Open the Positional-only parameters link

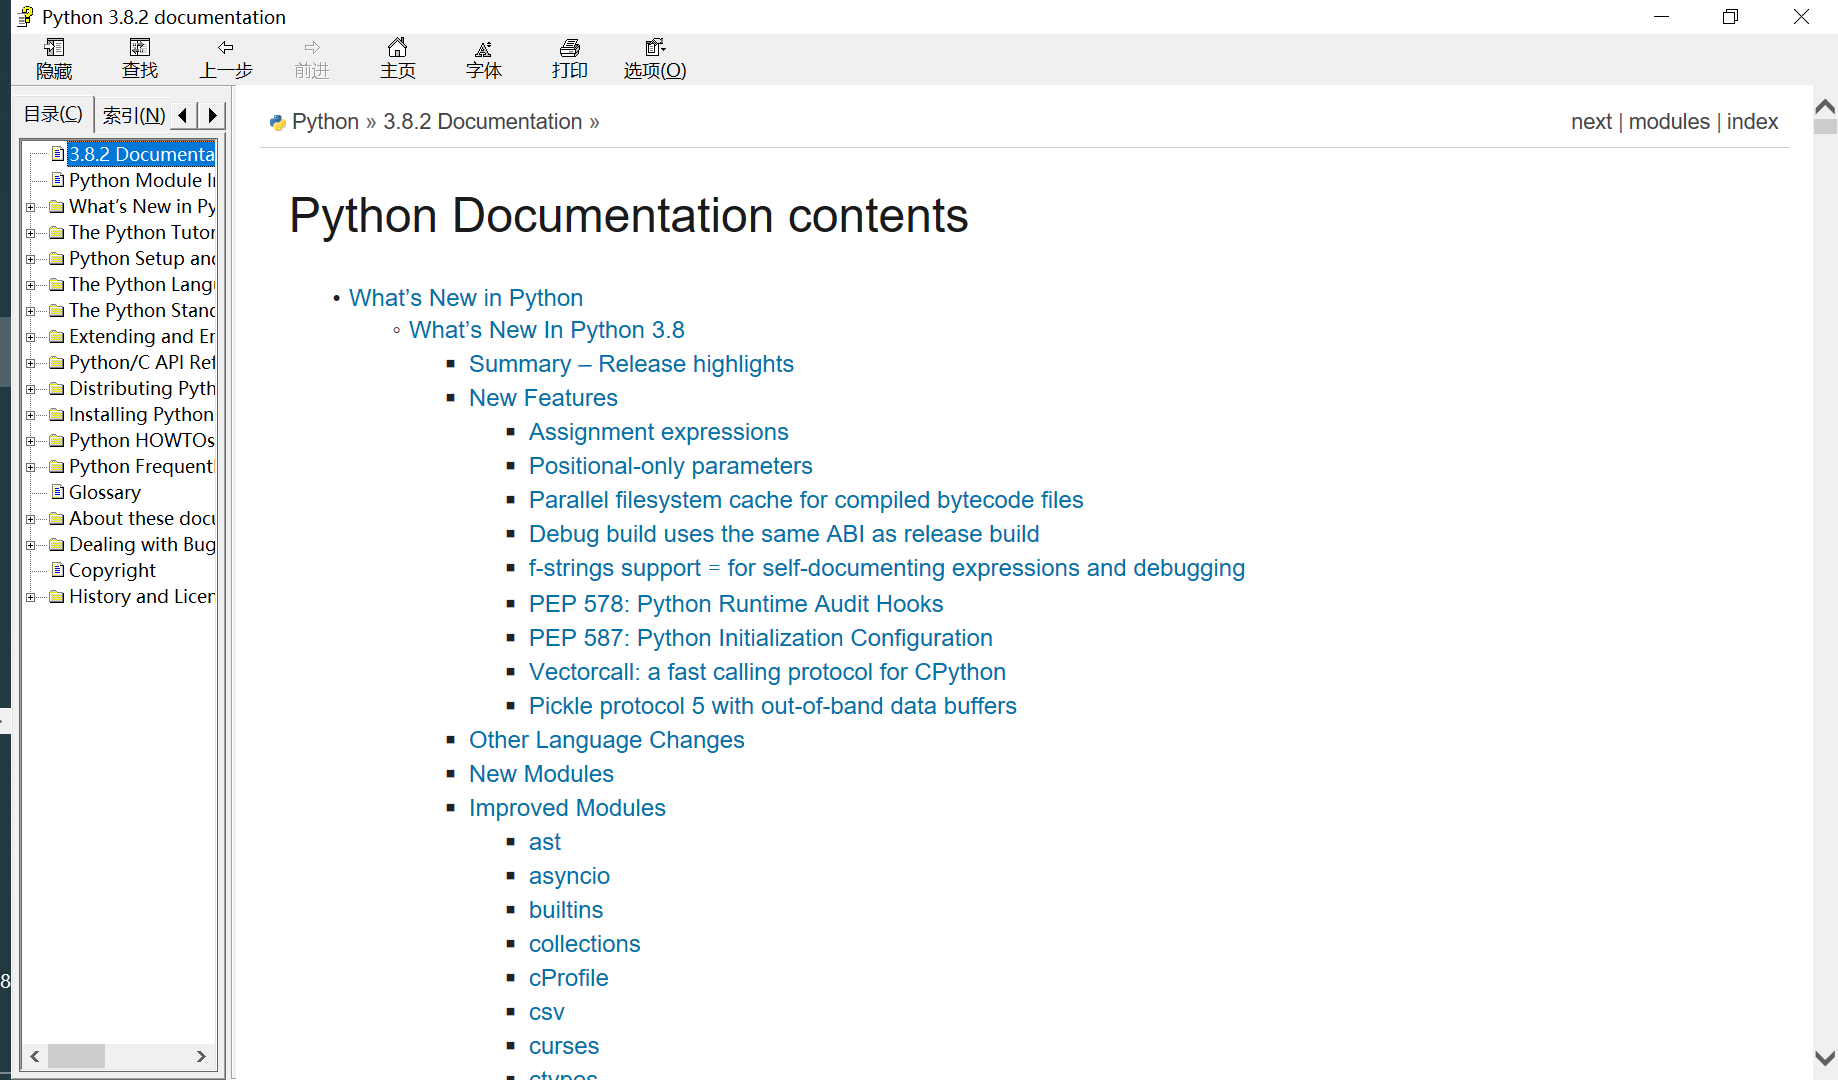(x=670, y=466)
